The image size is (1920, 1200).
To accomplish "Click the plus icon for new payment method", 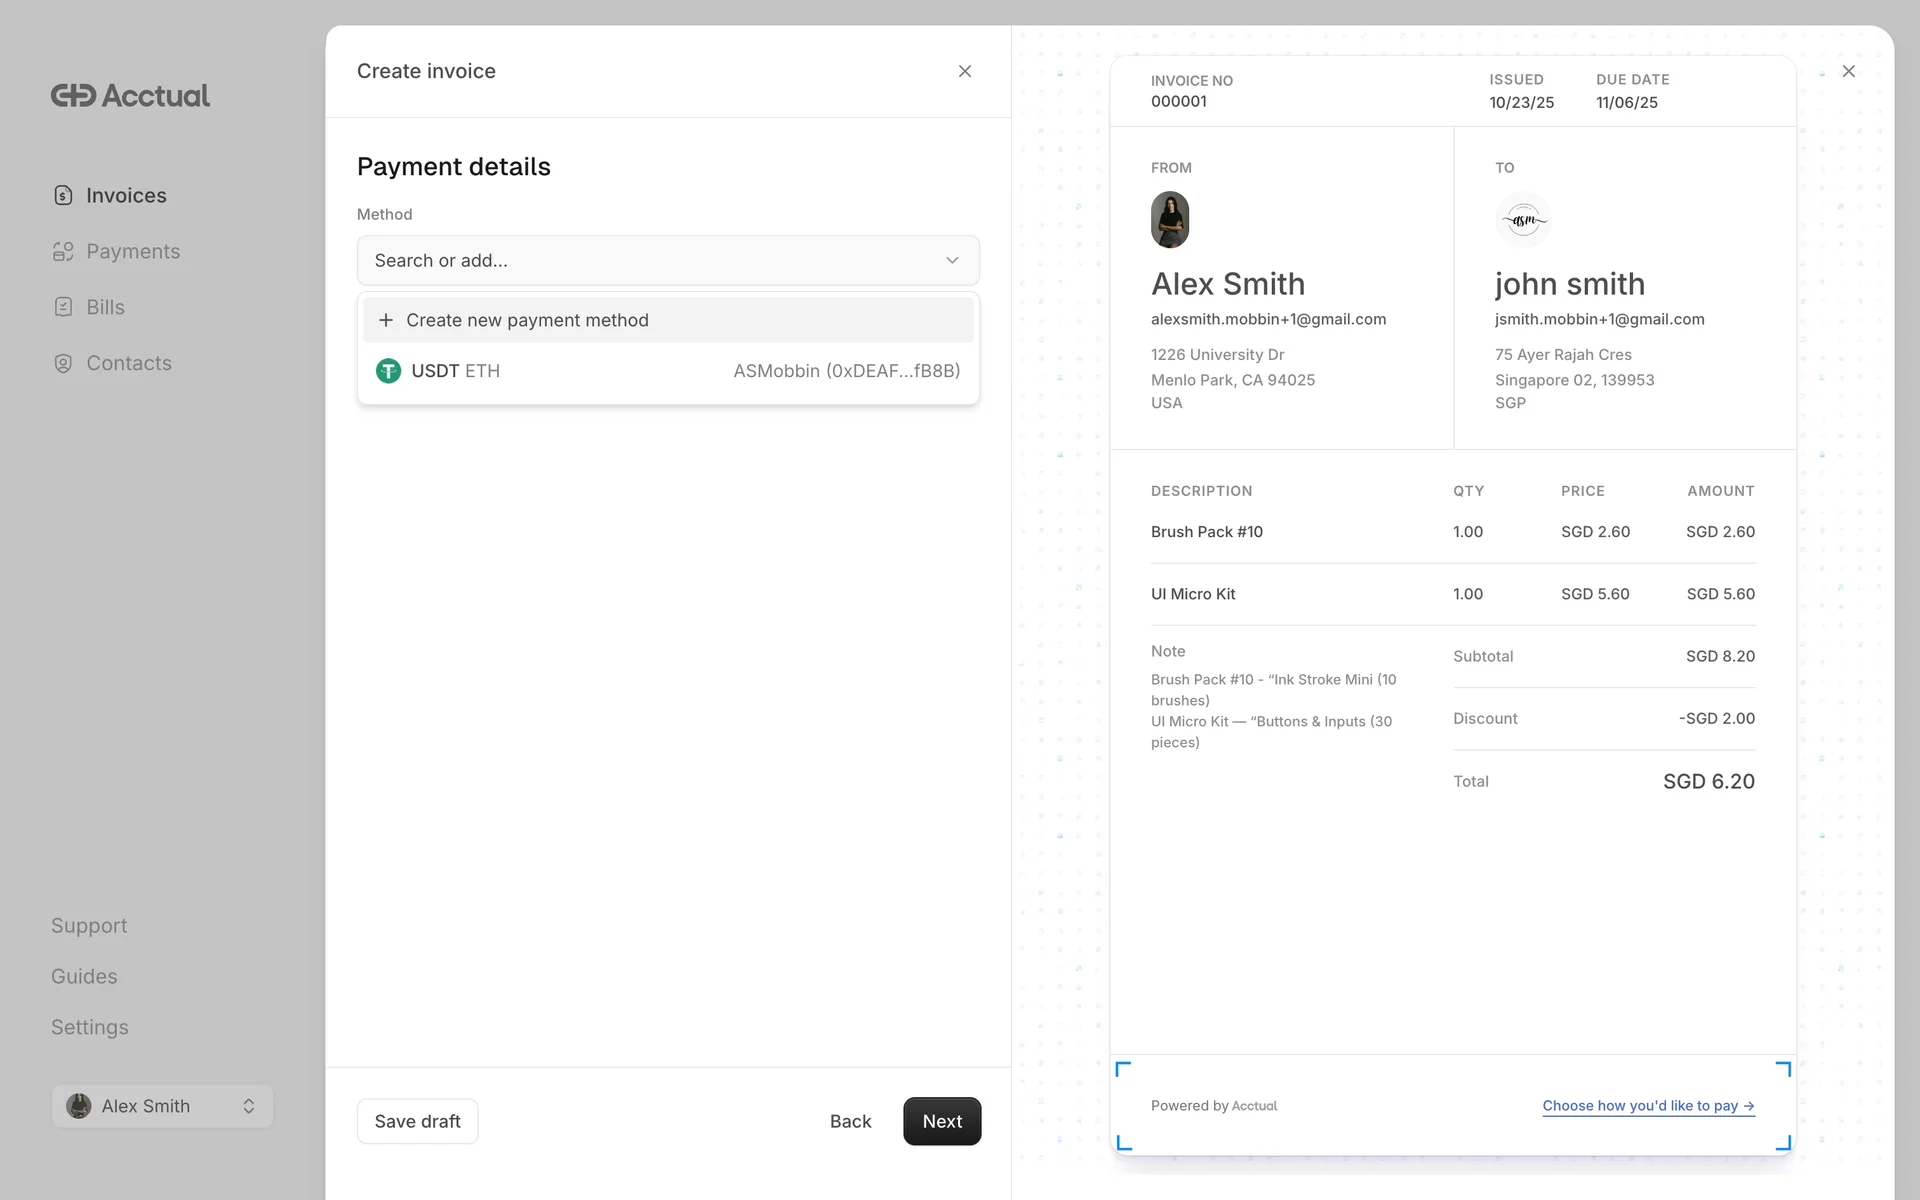I will pyautogui.click(x=386, y=320).
